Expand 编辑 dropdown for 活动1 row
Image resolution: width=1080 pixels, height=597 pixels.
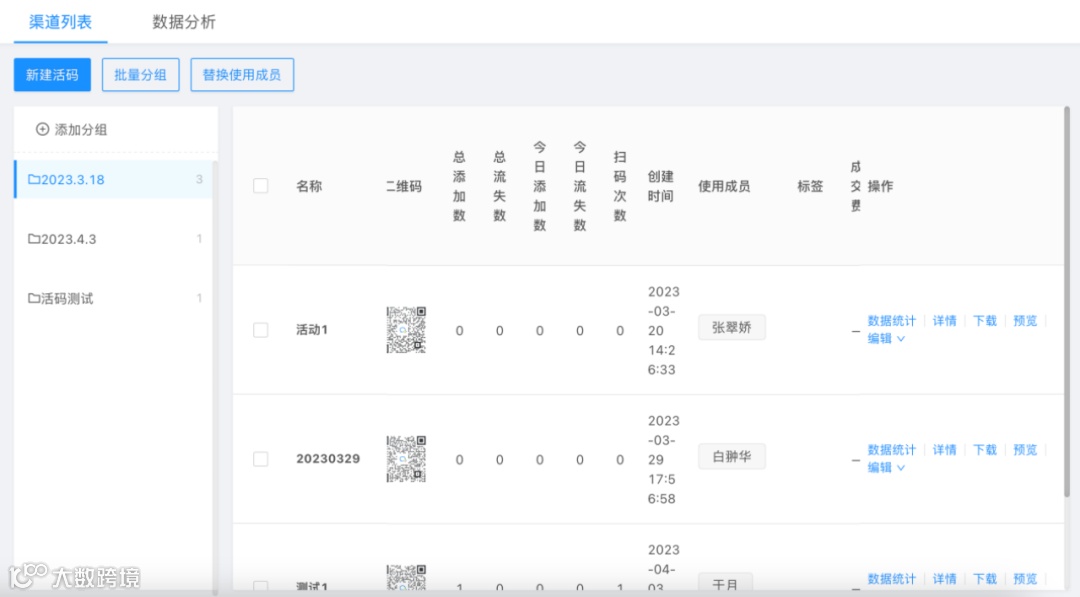(886, 339)
